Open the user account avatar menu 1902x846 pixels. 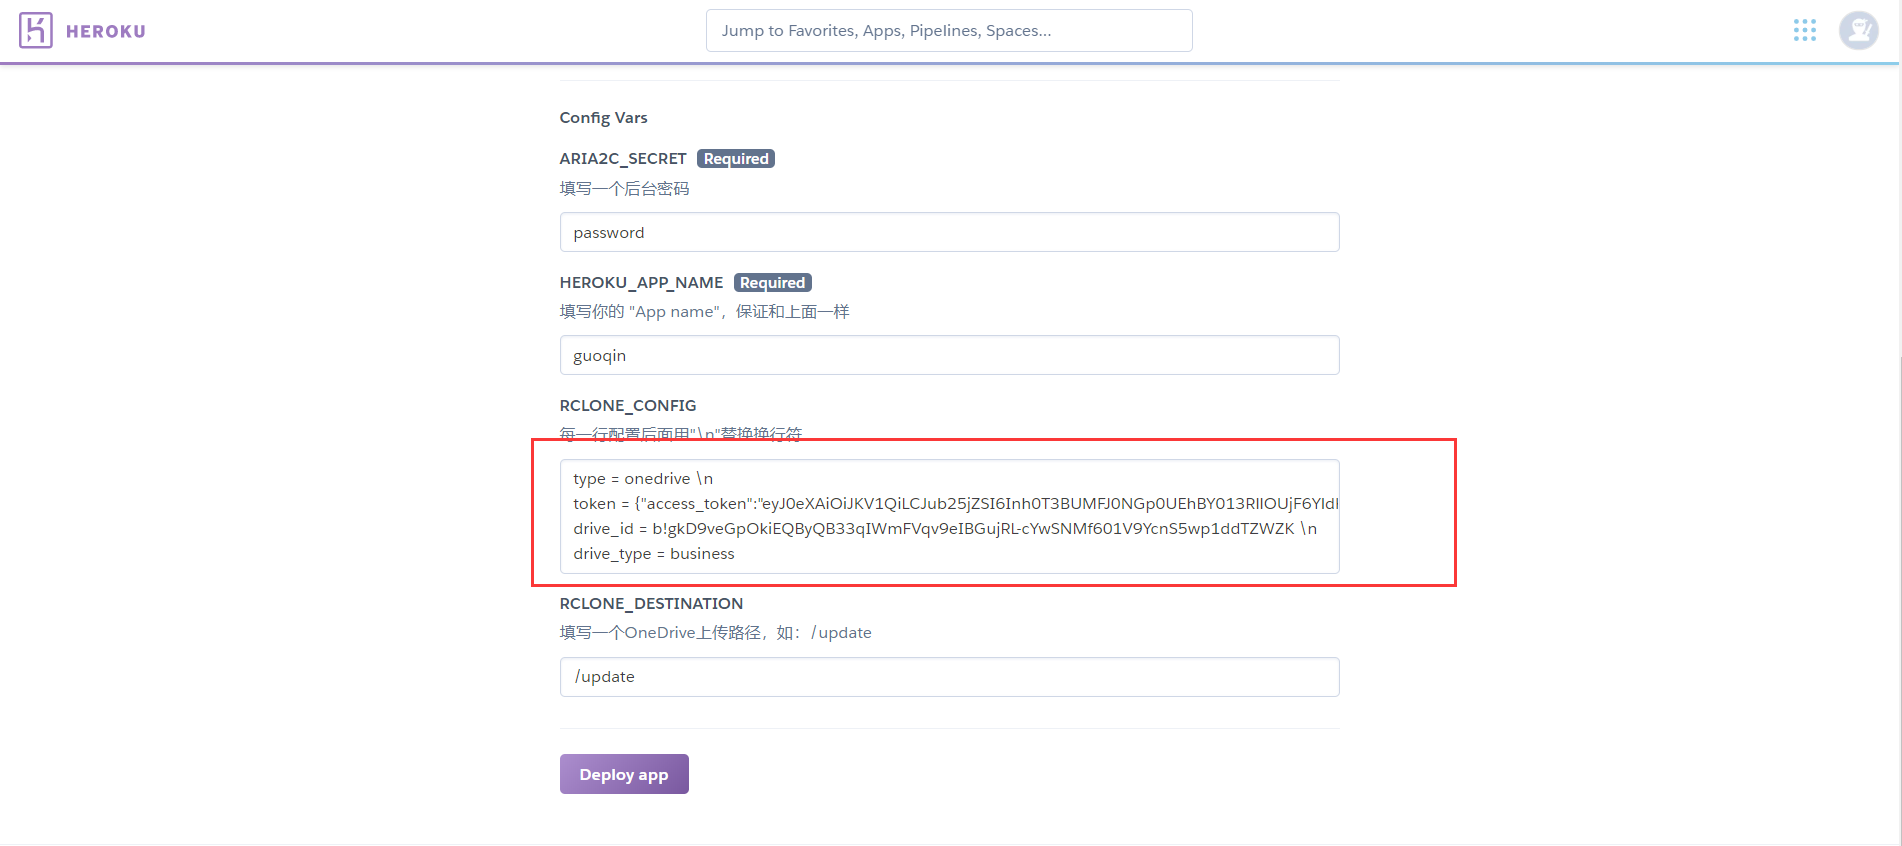pos(1858,31)
